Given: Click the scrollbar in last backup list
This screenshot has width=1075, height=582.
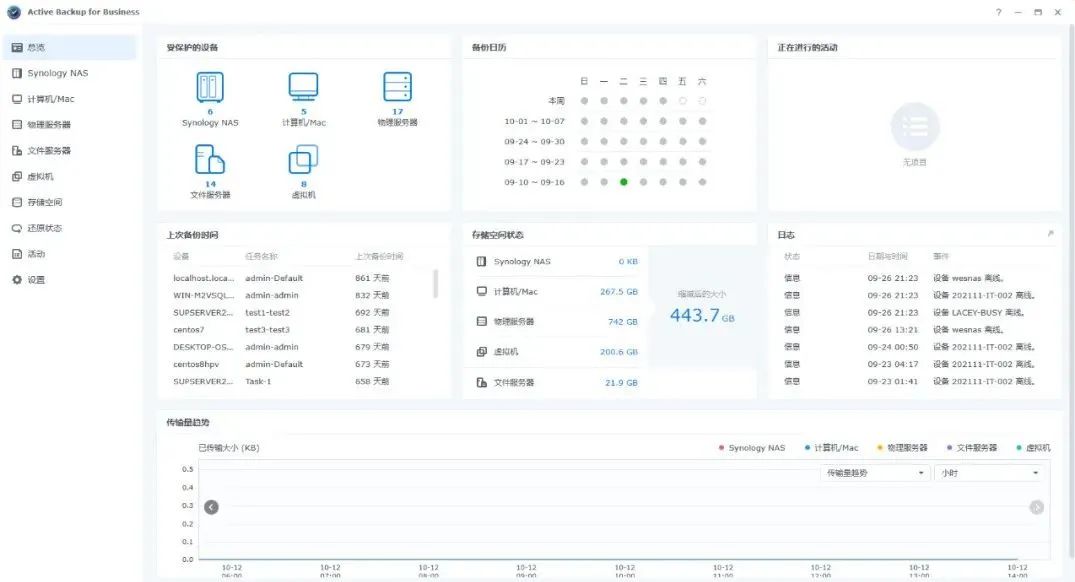Looking at the screenshot, I should click(x=435, y=284).
